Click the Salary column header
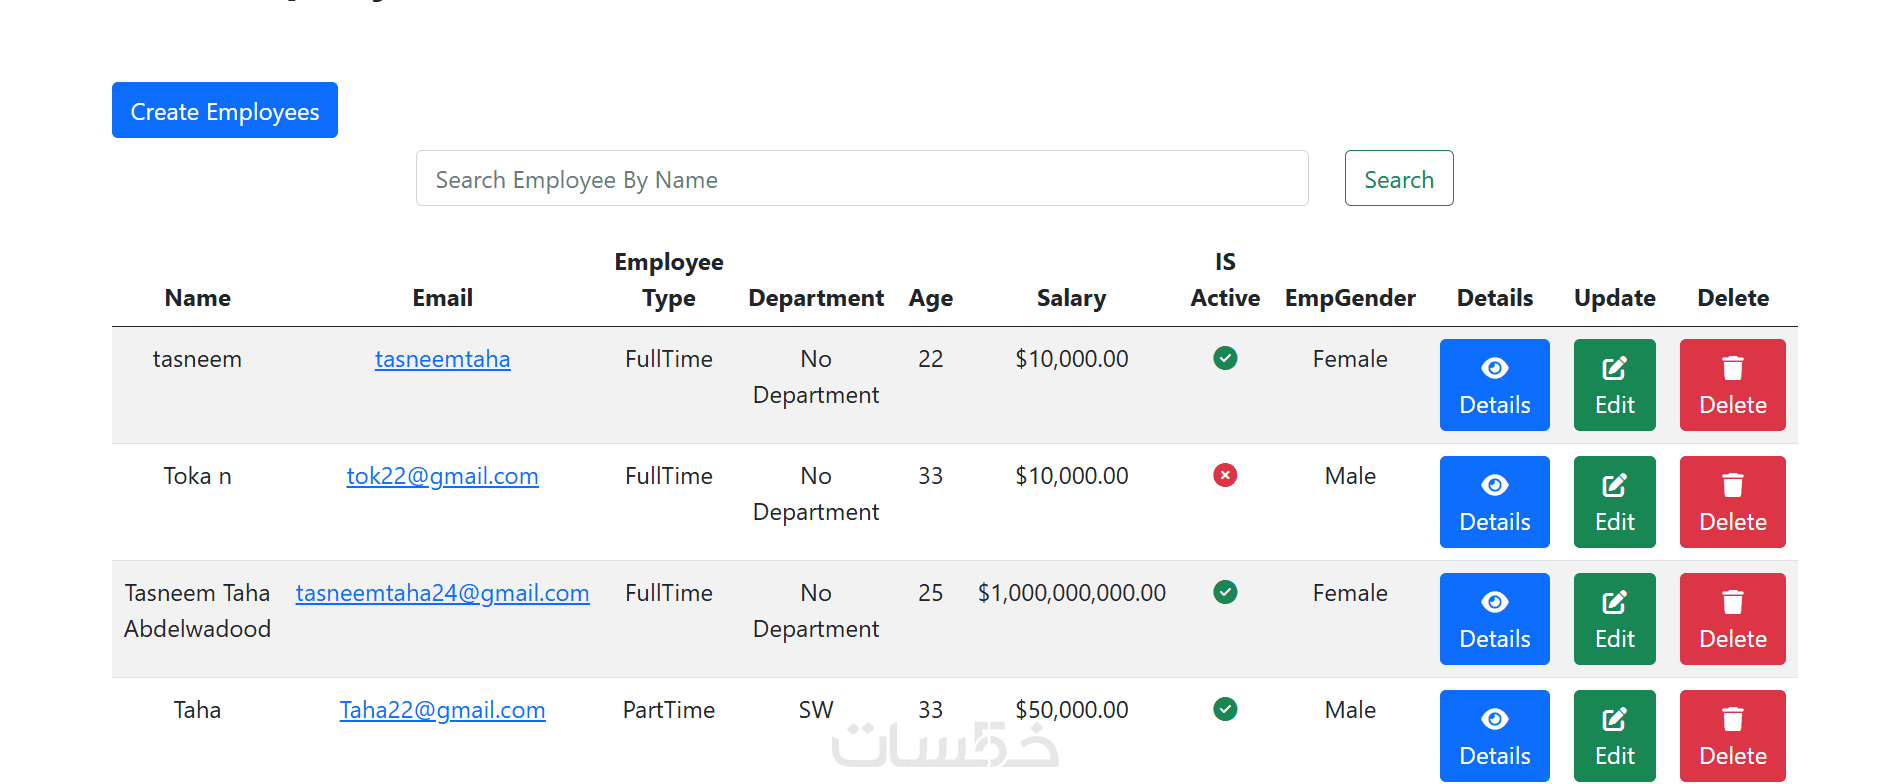 [1071, 298]
